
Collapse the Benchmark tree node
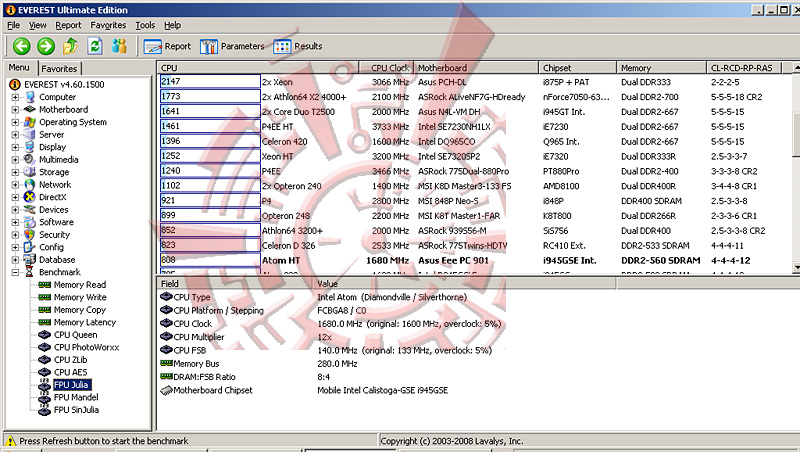click(x=15, y=272)
